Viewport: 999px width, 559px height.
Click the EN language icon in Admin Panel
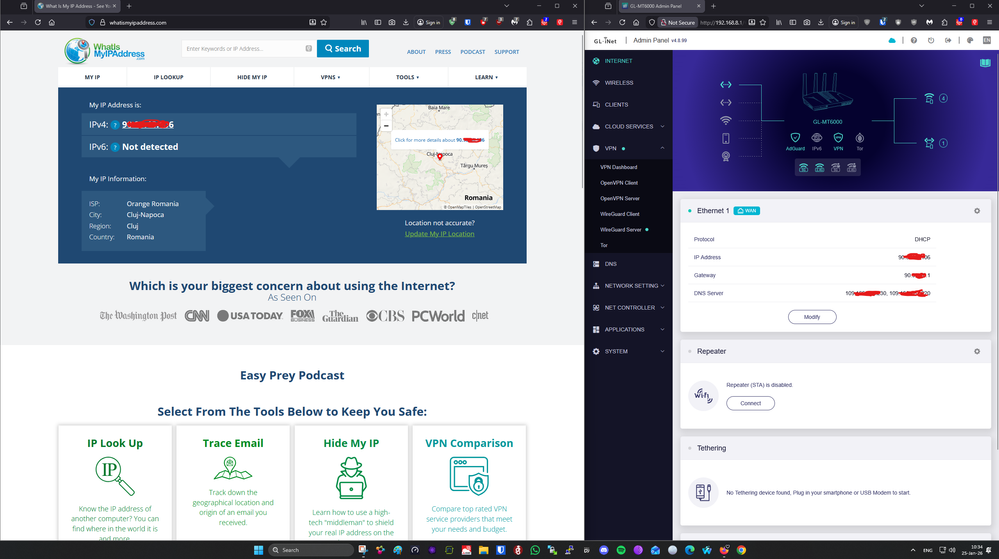pyautogui.click(x=986, y=40)
